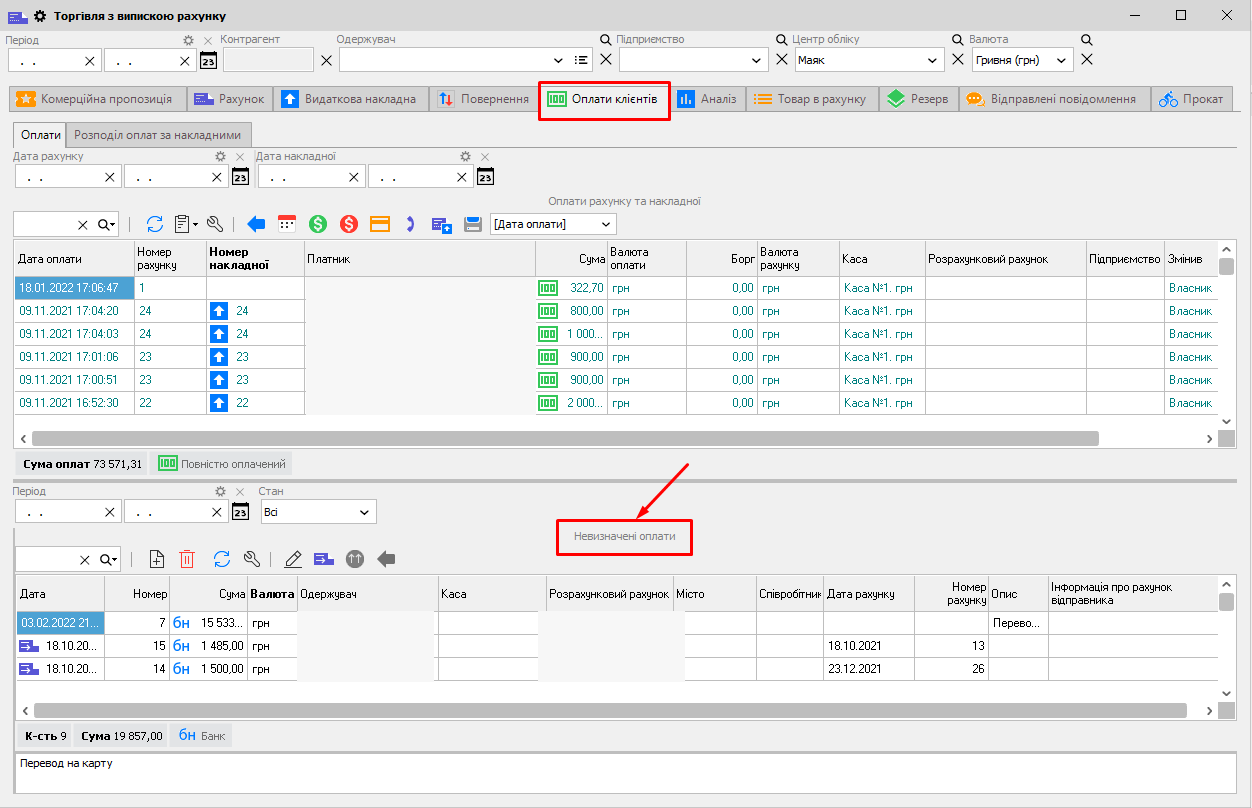Open the Повернення tab
The width and height of the screenshot is (1252, 808).
[484, 99]
